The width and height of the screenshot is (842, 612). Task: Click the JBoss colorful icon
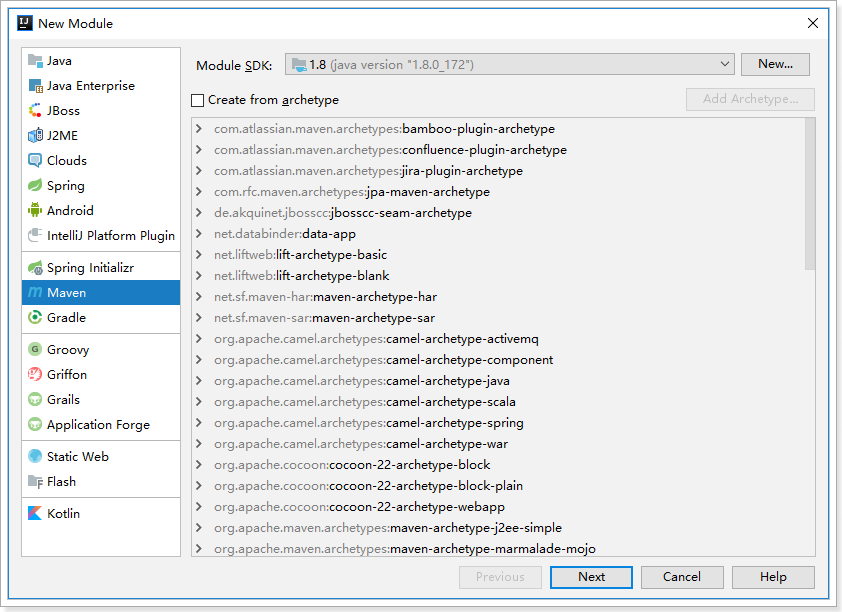tap(35, 111)
